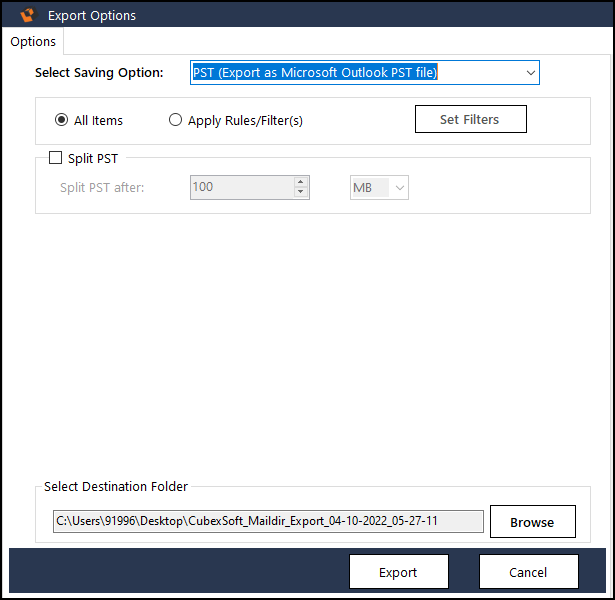Screen dimensions: 615x600
Task: Click the Select Saving Option label
Action: [x=99, y=73]
